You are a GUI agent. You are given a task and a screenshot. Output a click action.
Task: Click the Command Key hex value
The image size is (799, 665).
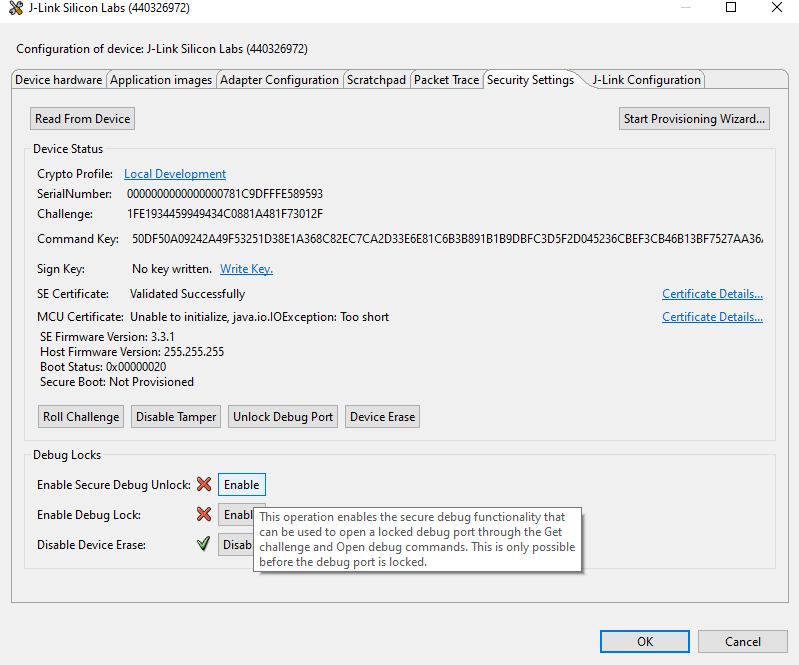coord(447,239)
